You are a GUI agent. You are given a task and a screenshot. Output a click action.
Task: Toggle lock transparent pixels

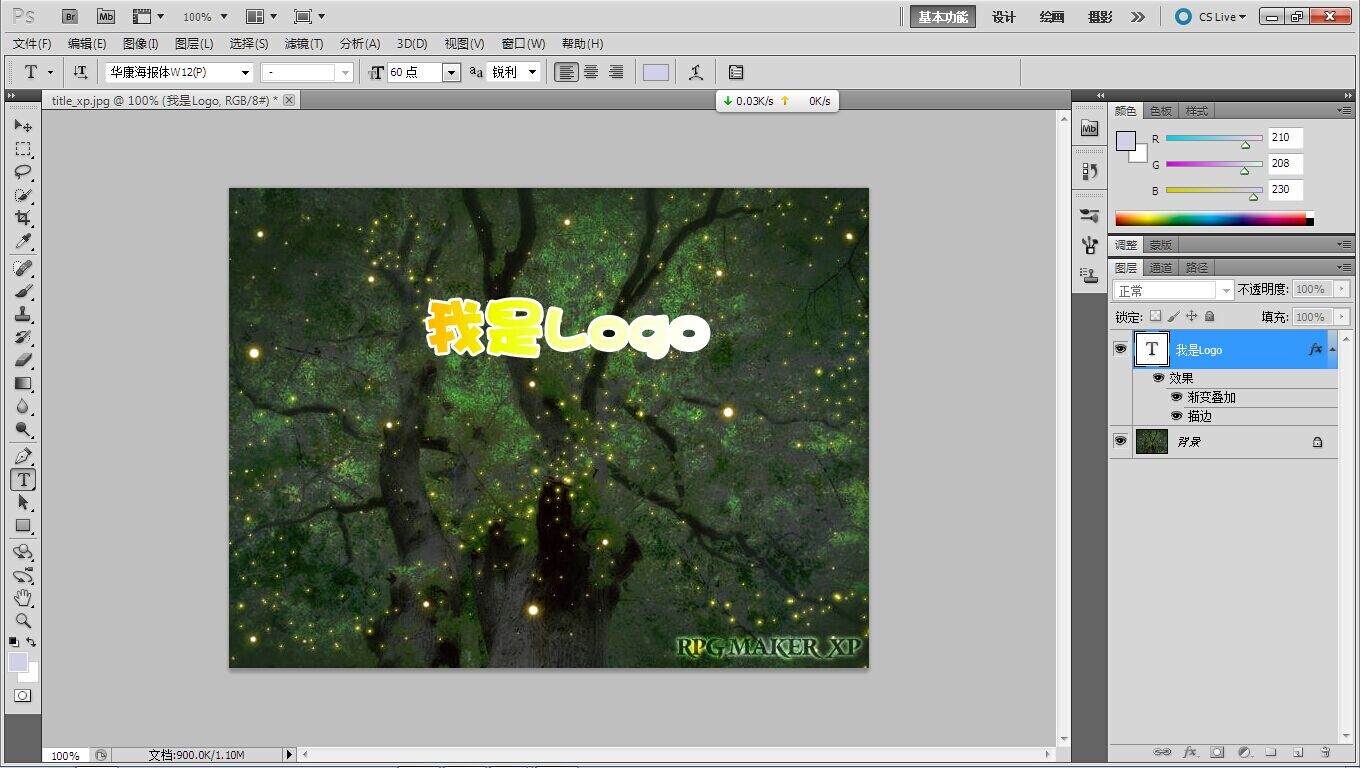click(1155, 316)
